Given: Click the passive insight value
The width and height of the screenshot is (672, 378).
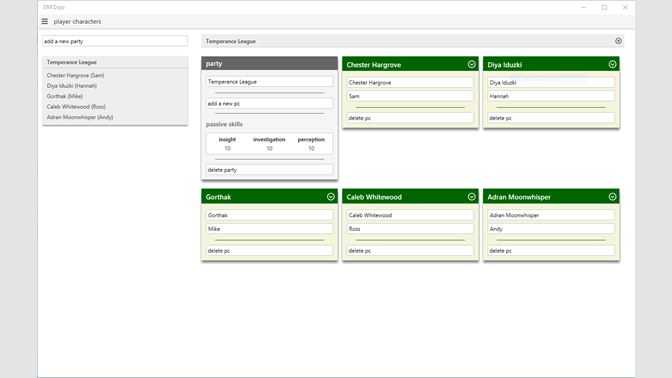Looking at the screenshot, I should pyautogui.click(x=227, y=148).
